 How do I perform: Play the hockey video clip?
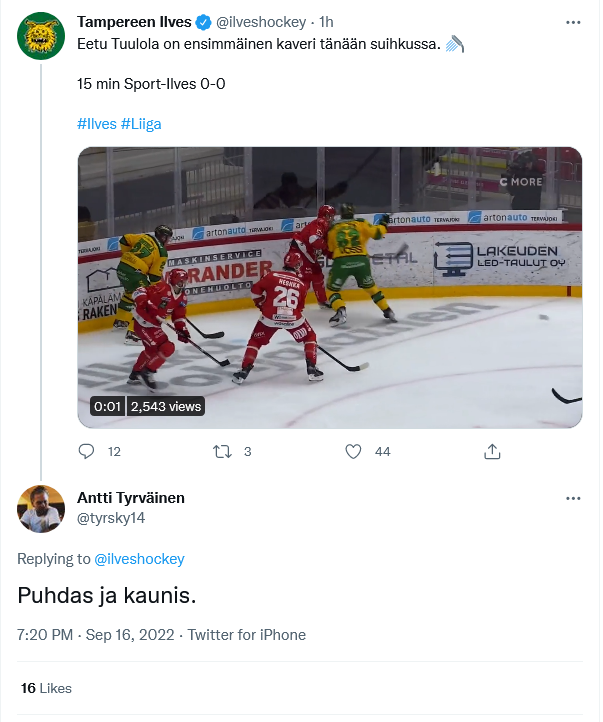point(330,288)
